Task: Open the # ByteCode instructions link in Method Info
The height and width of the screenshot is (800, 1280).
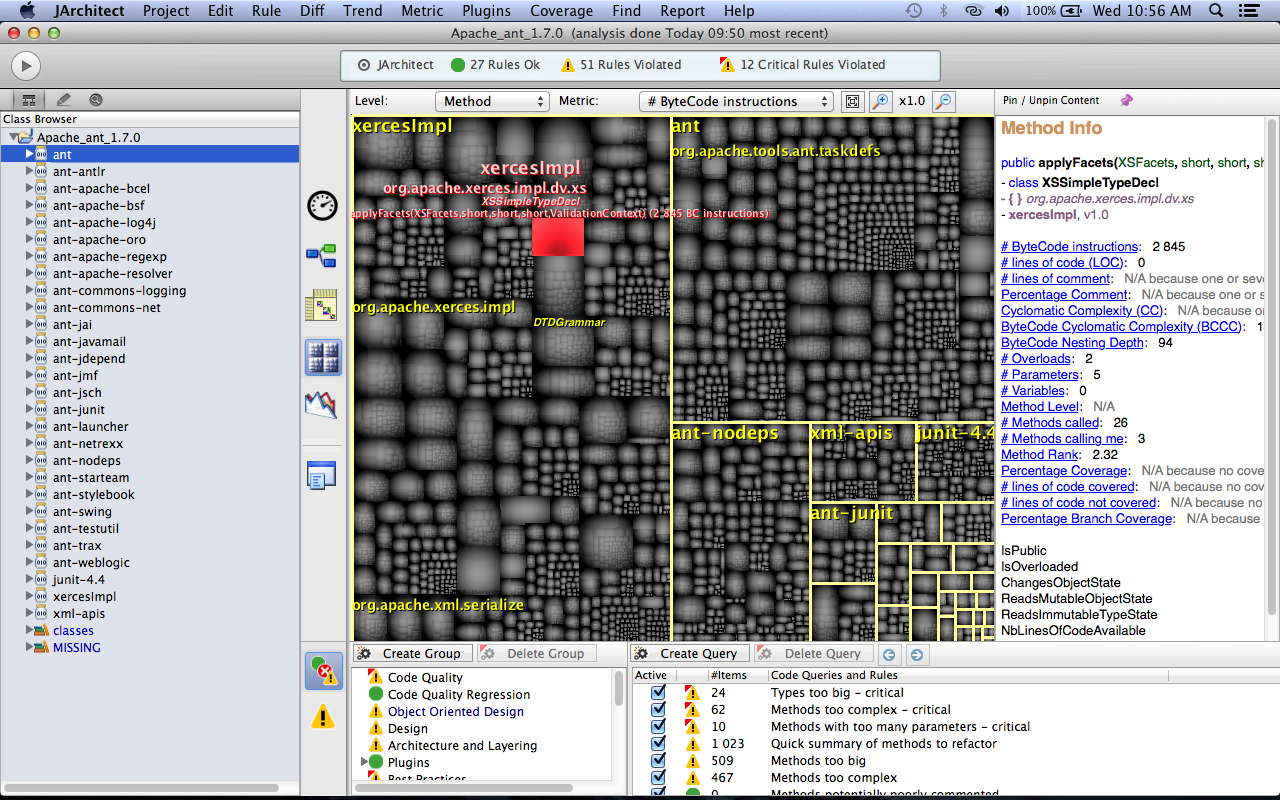Action: [x=1069, y=247]
